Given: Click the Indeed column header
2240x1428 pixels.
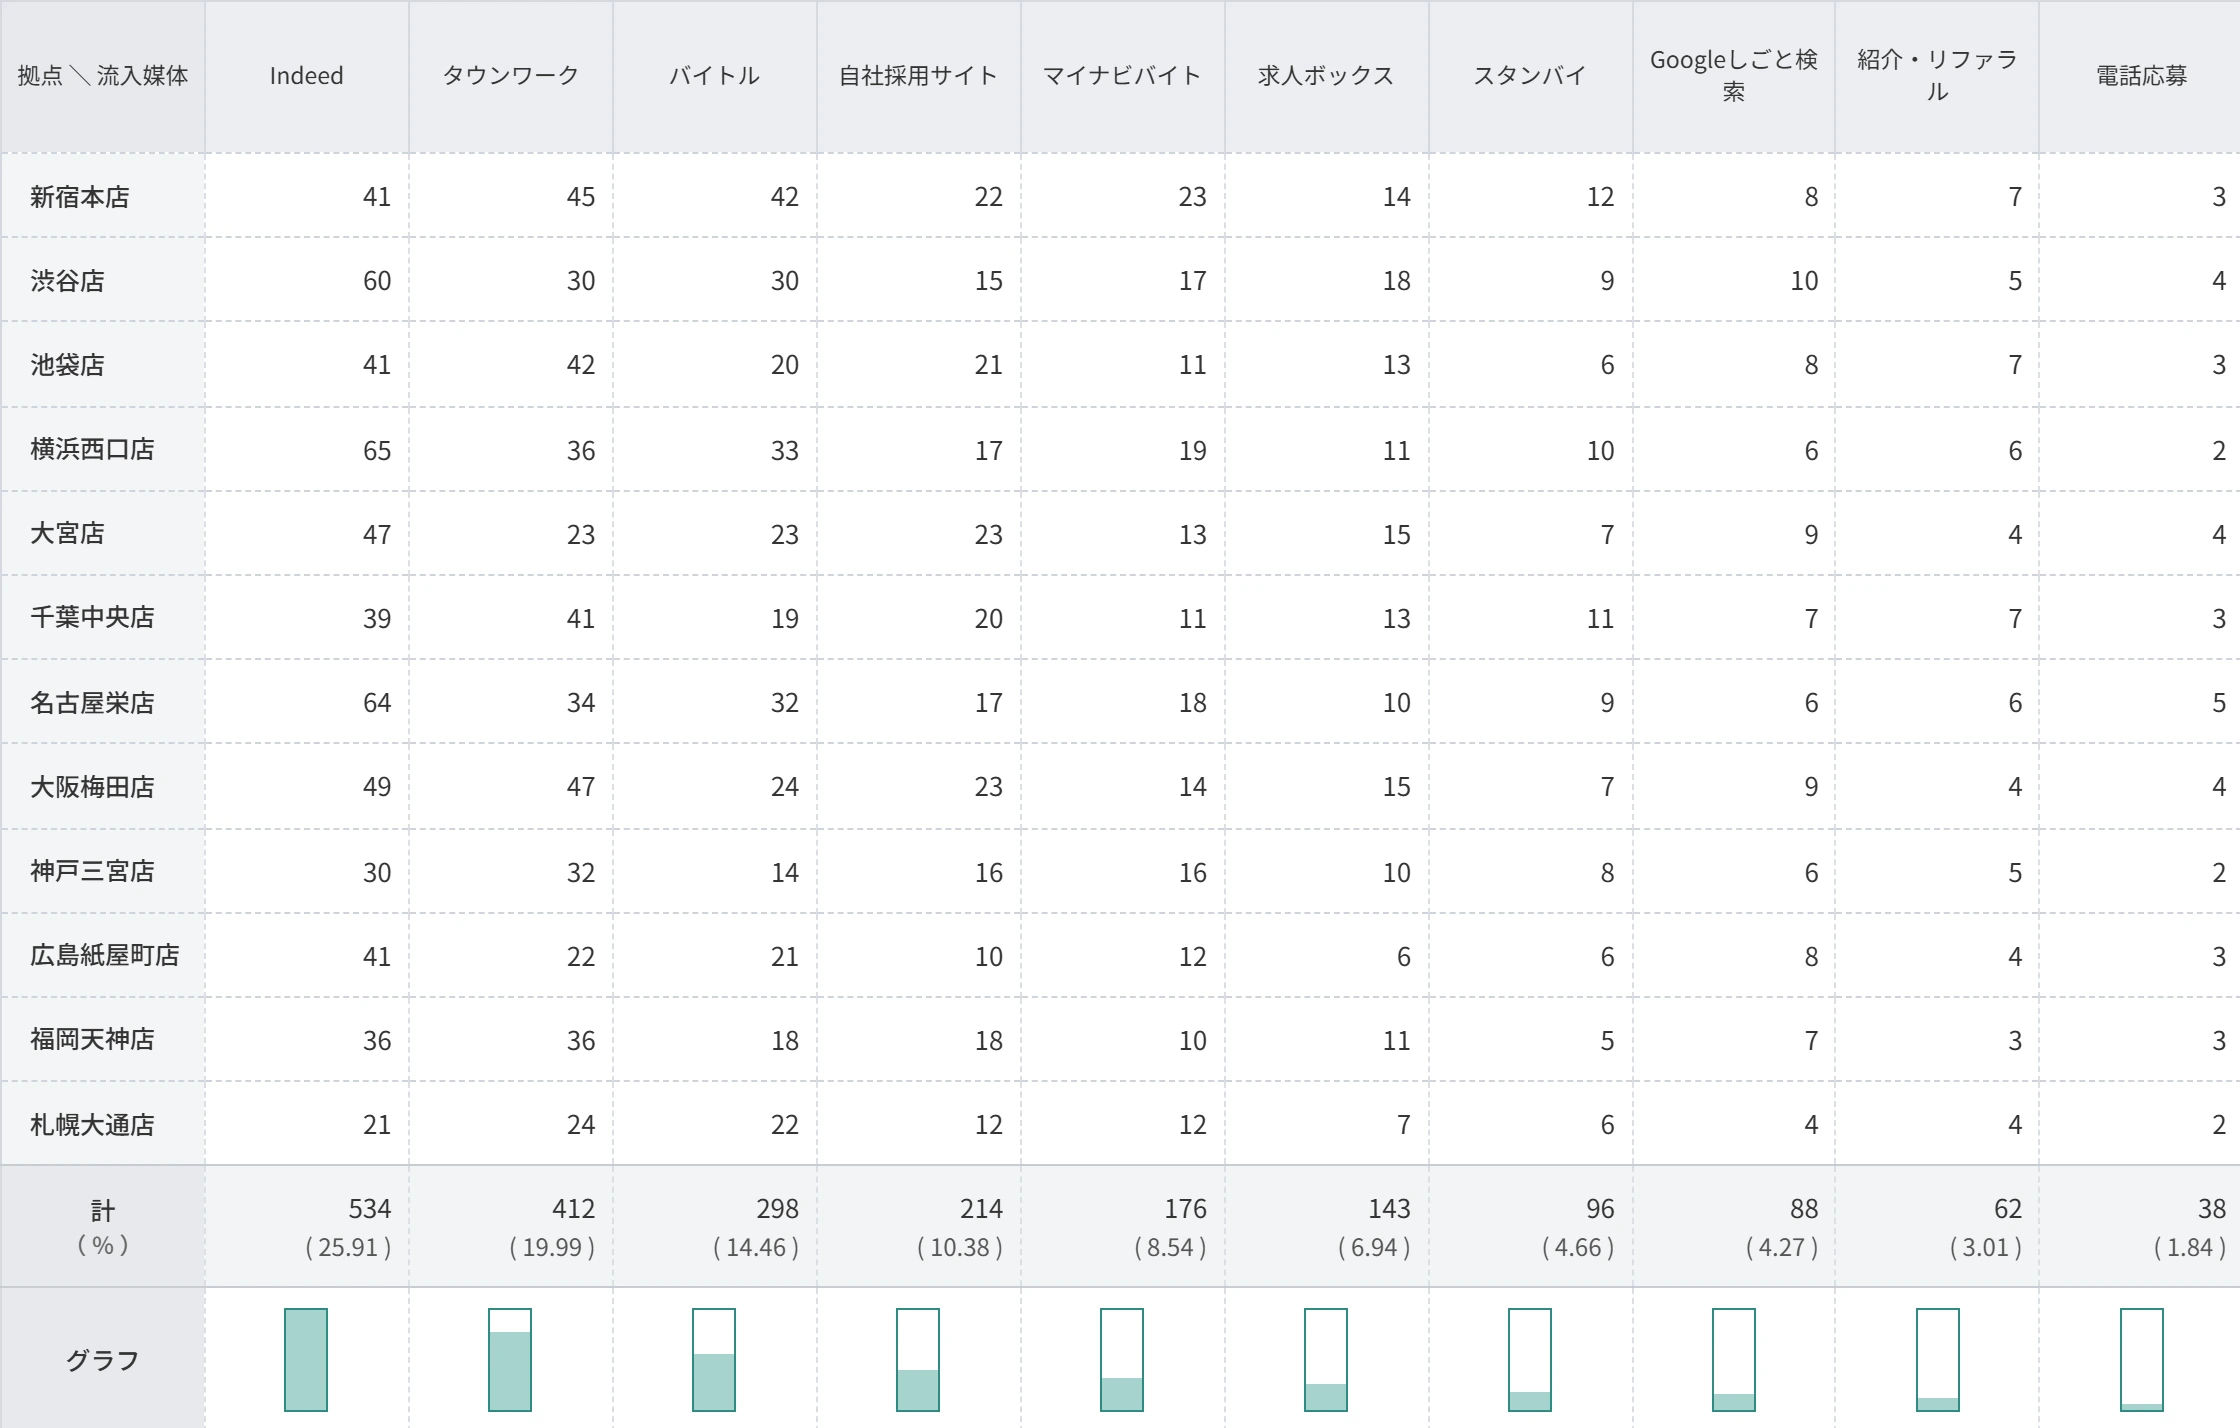Looking at the screenshot, I should point(306,76).
